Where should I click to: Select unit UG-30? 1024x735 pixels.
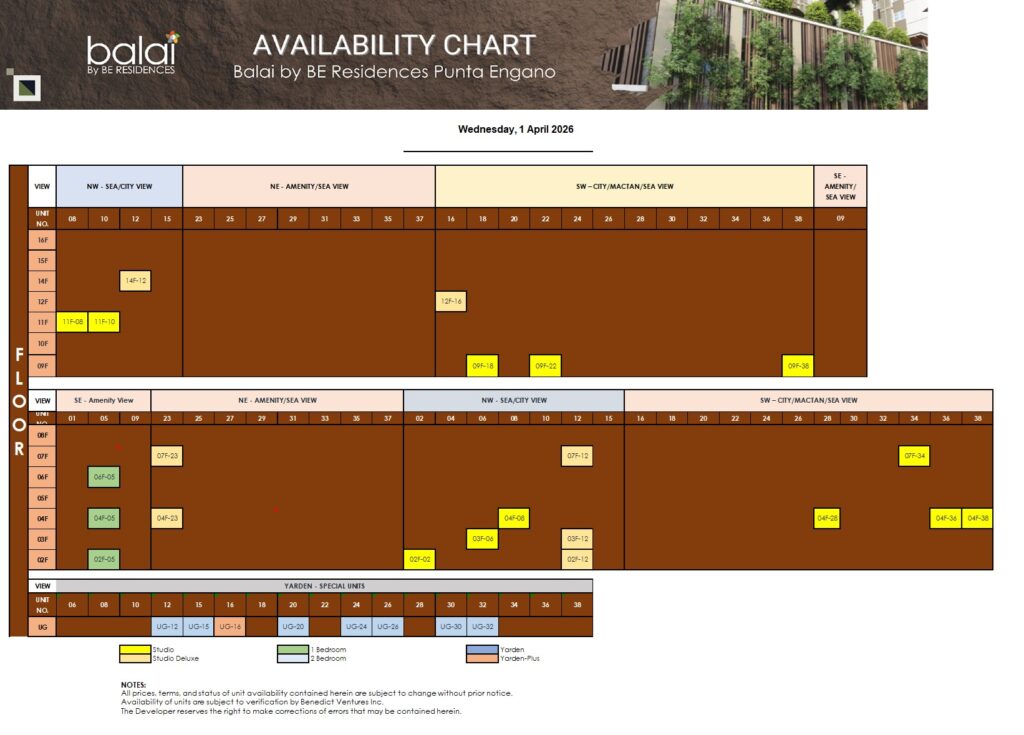pos(449,625)
